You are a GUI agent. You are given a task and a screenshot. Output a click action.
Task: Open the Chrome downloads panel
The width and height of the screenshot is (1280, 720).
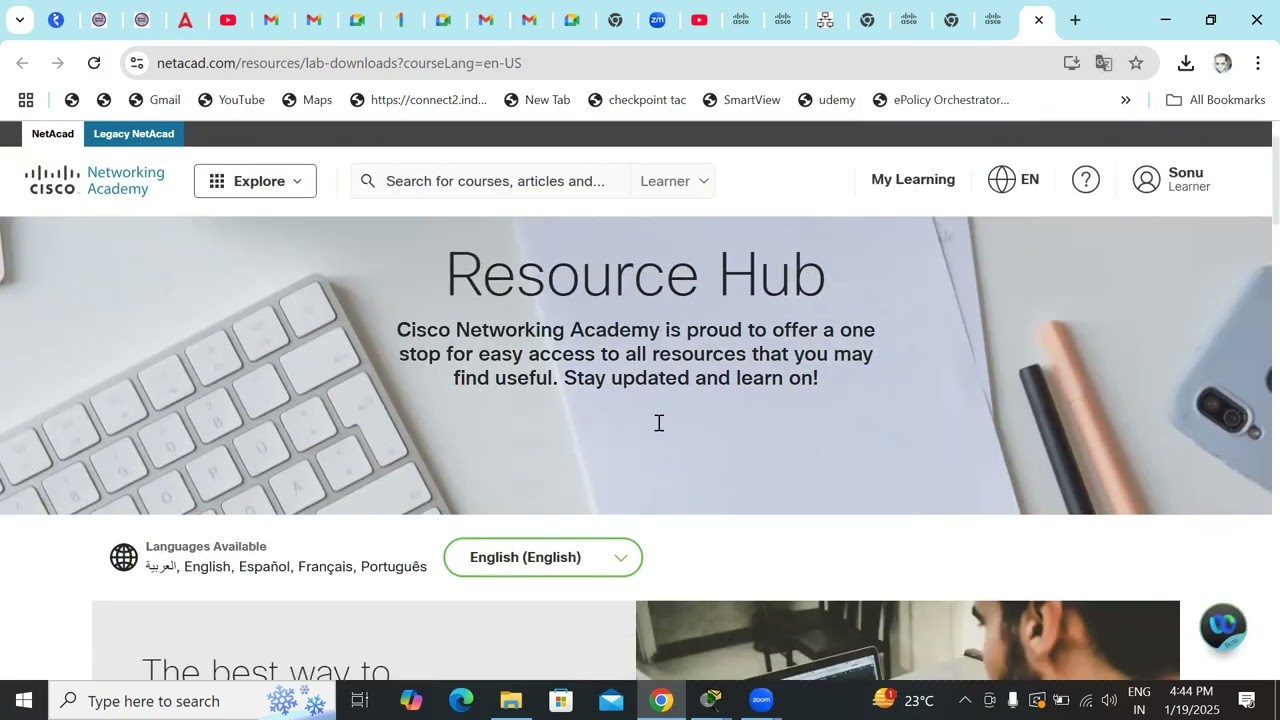[x=1186, y=63]
